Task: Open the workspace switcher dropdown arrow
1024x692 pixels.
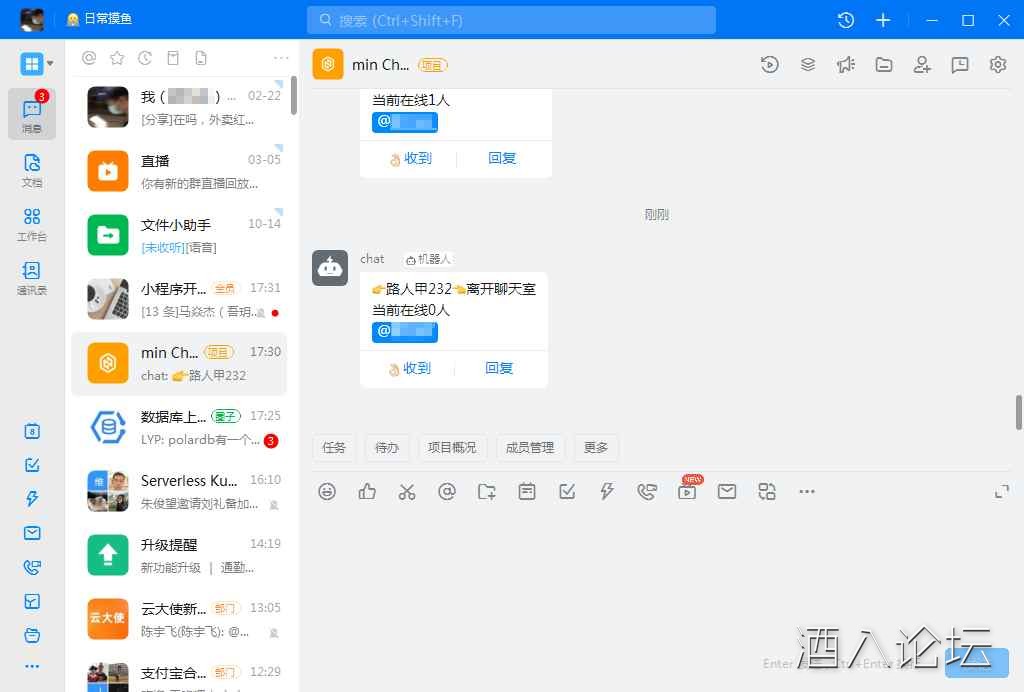Action: coord(50,64)
